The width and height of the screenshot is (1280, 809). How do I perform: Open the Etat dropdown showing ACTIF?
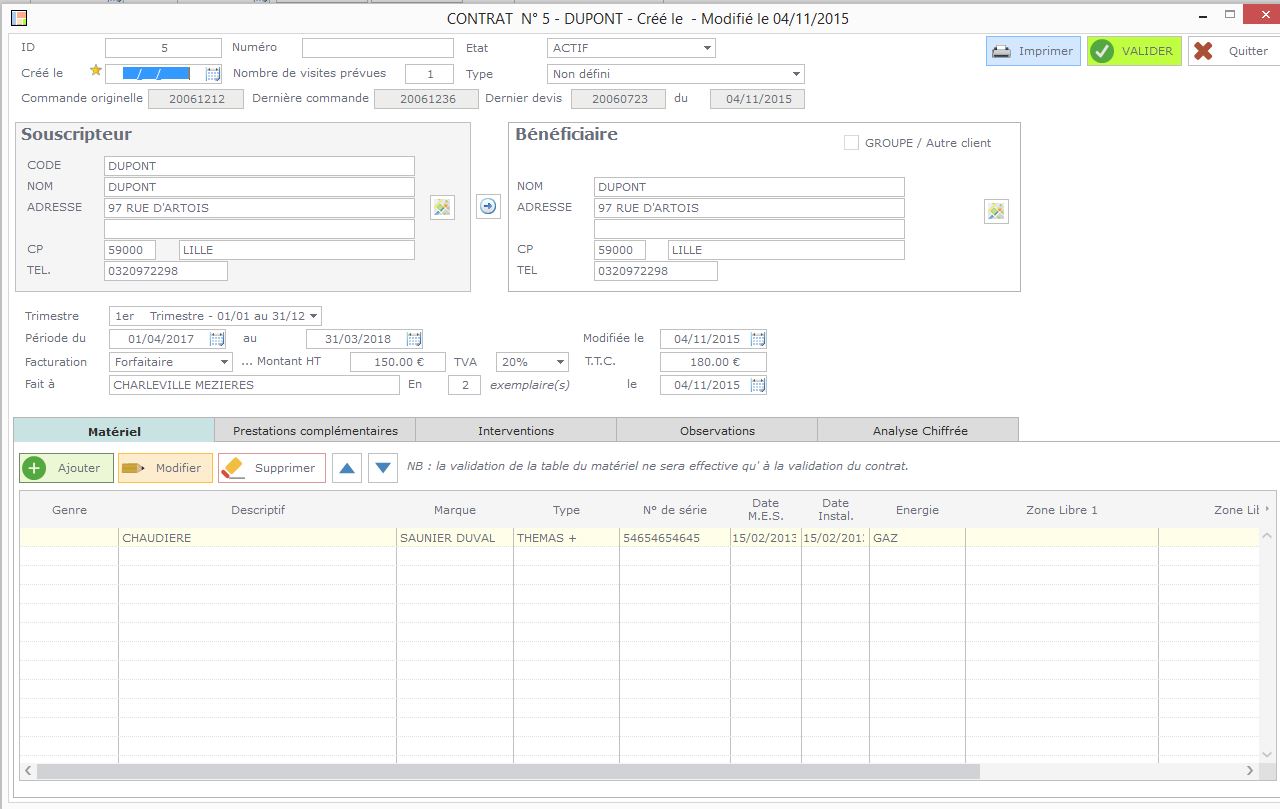(x=632, y=48)
